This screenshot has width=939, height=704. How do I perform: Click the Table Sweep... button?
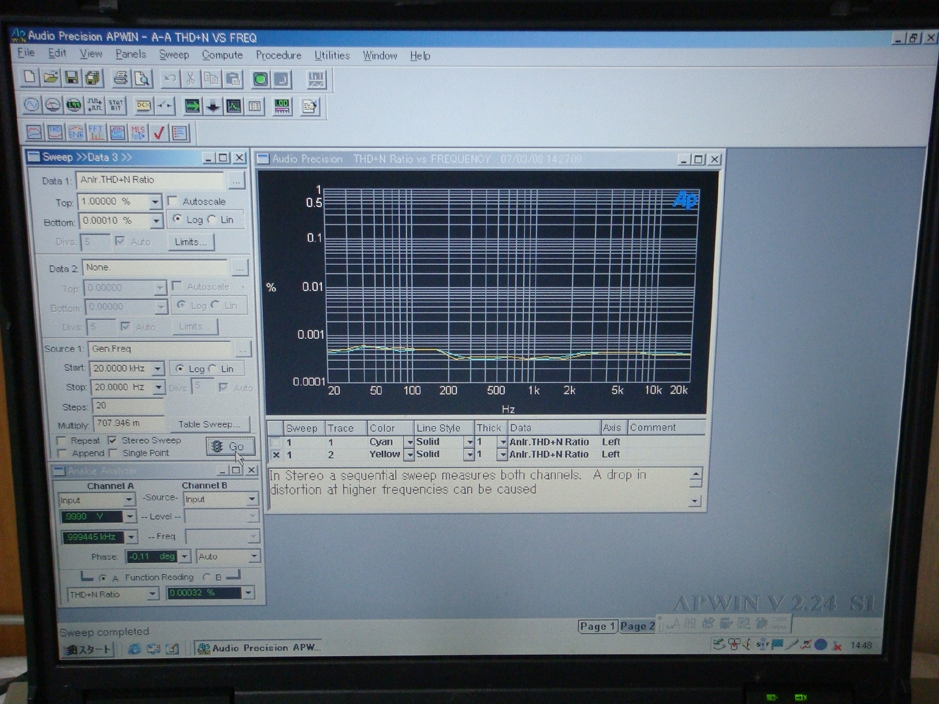(209, 424)
